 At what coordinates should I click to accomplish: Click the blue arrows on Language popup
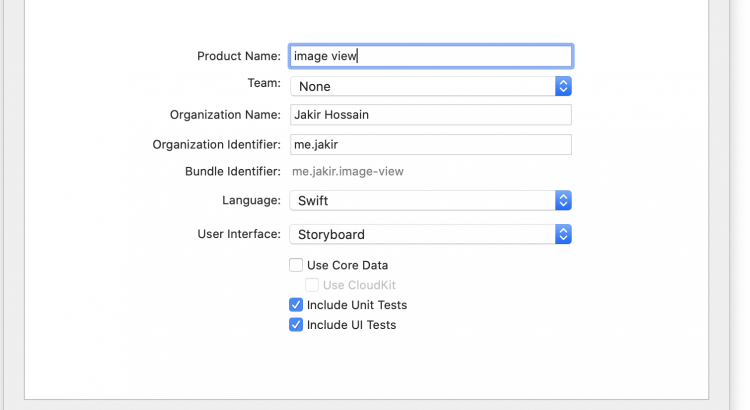(563, 200)
